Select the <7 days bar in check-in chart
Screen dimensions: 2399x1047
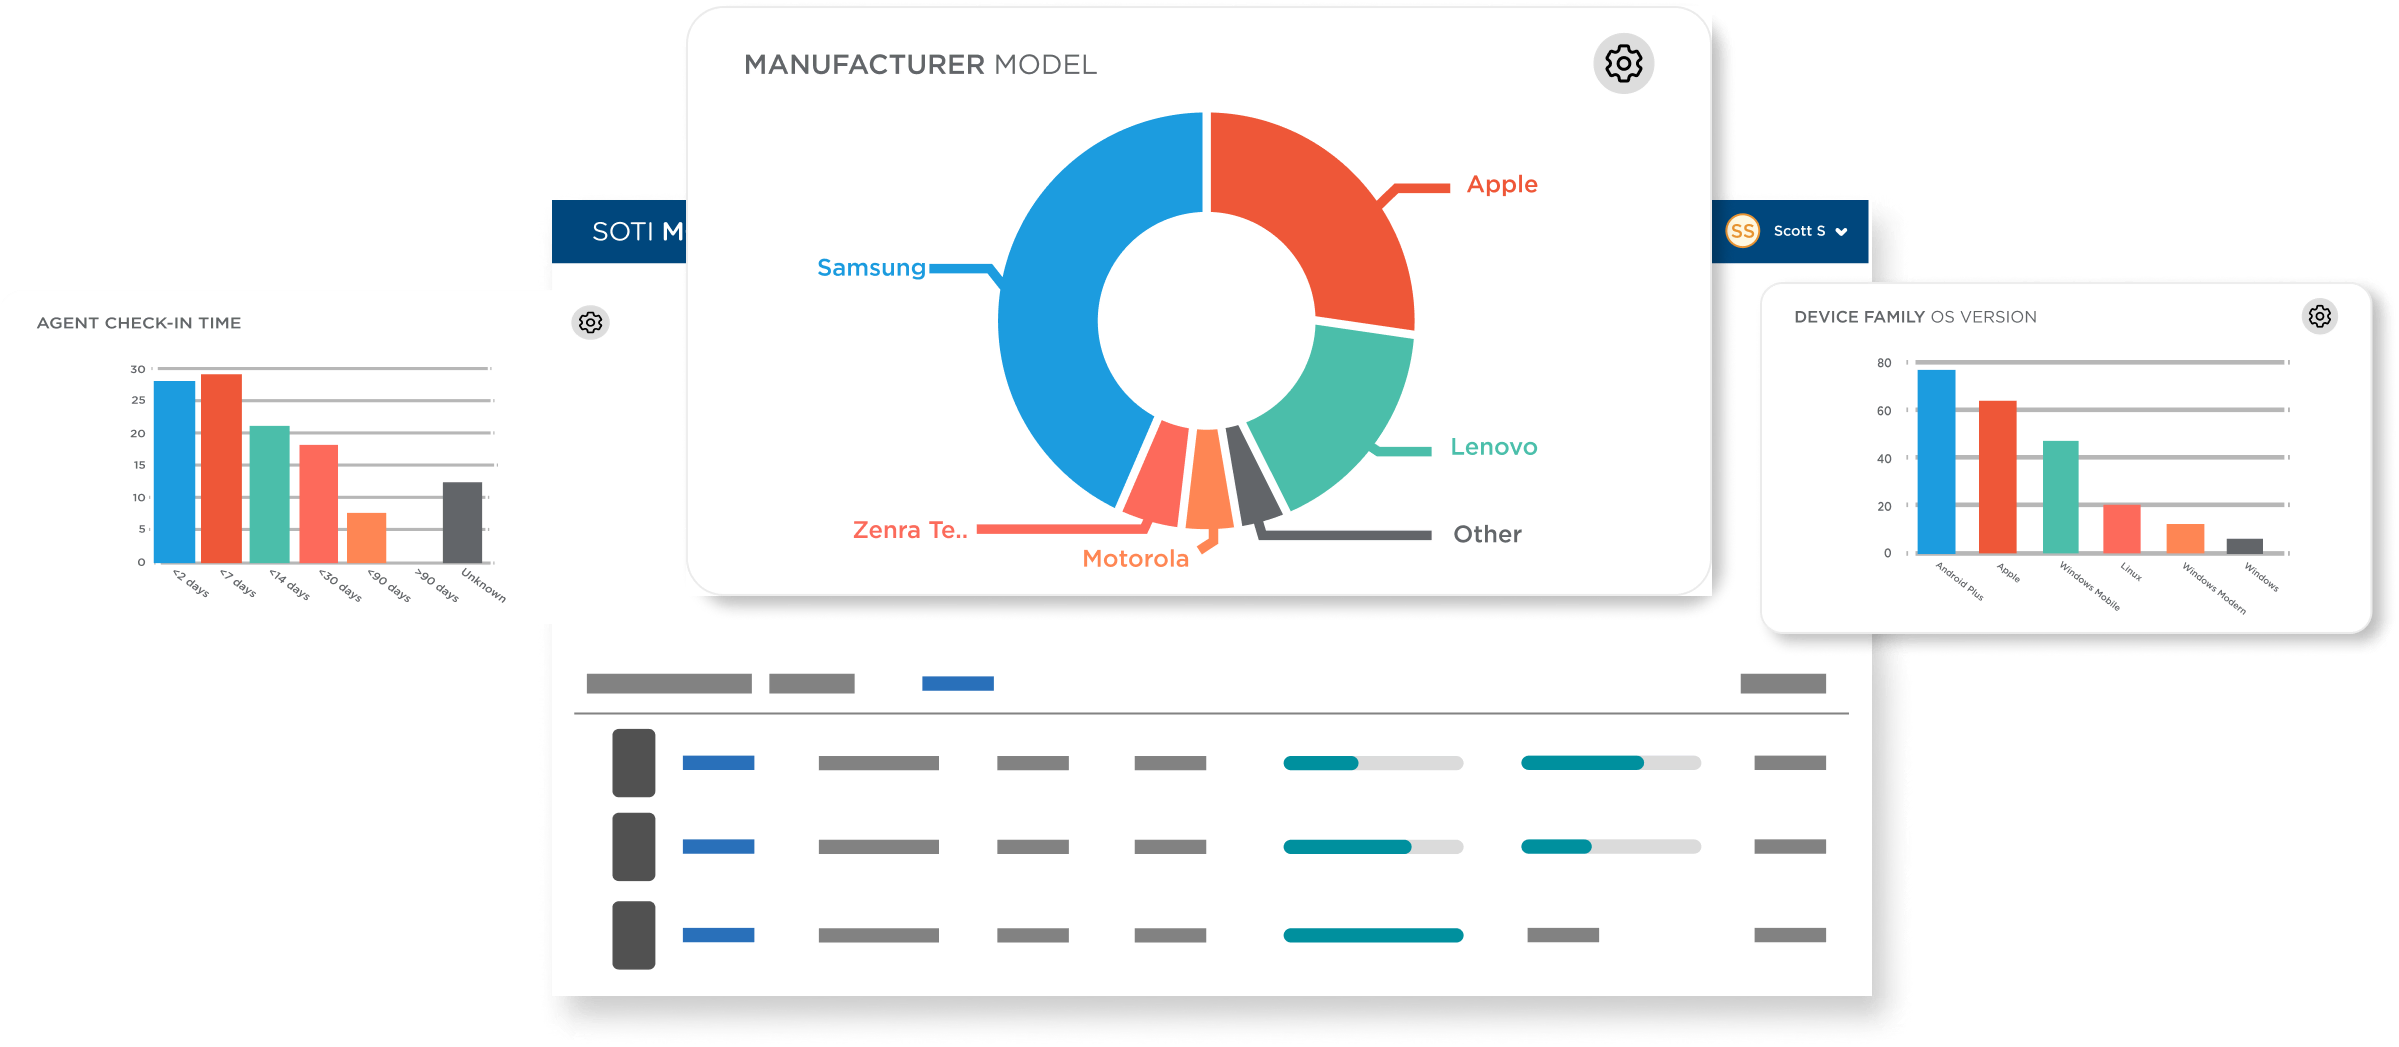coord(221,468)
